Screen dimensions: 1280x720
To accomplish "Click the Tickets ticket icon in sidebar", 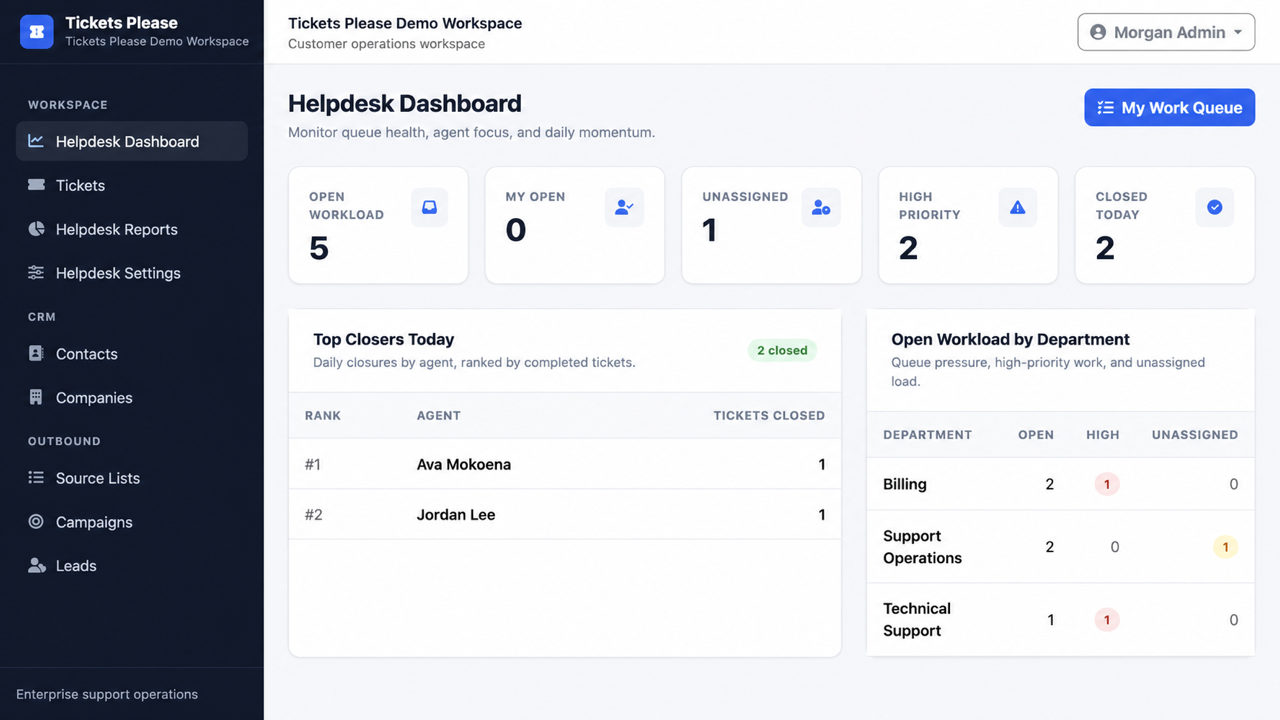I will [36, 185].
